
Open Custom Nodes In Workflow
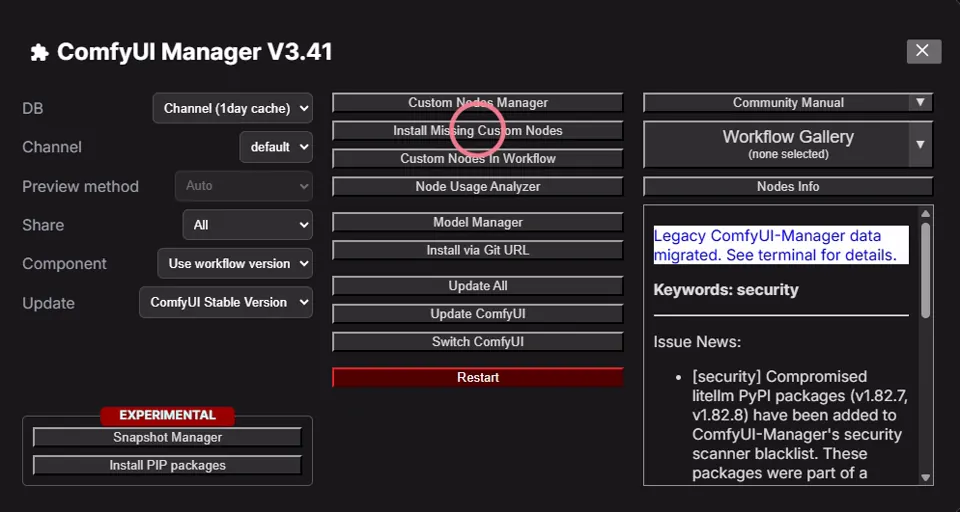[478, 159]
